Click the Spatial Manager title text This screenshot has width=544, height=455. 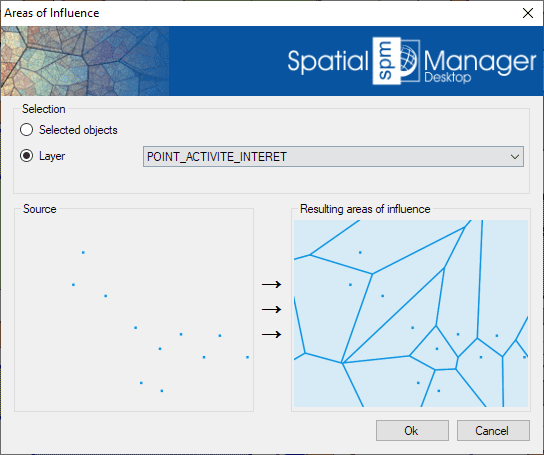tap(412, 62)
